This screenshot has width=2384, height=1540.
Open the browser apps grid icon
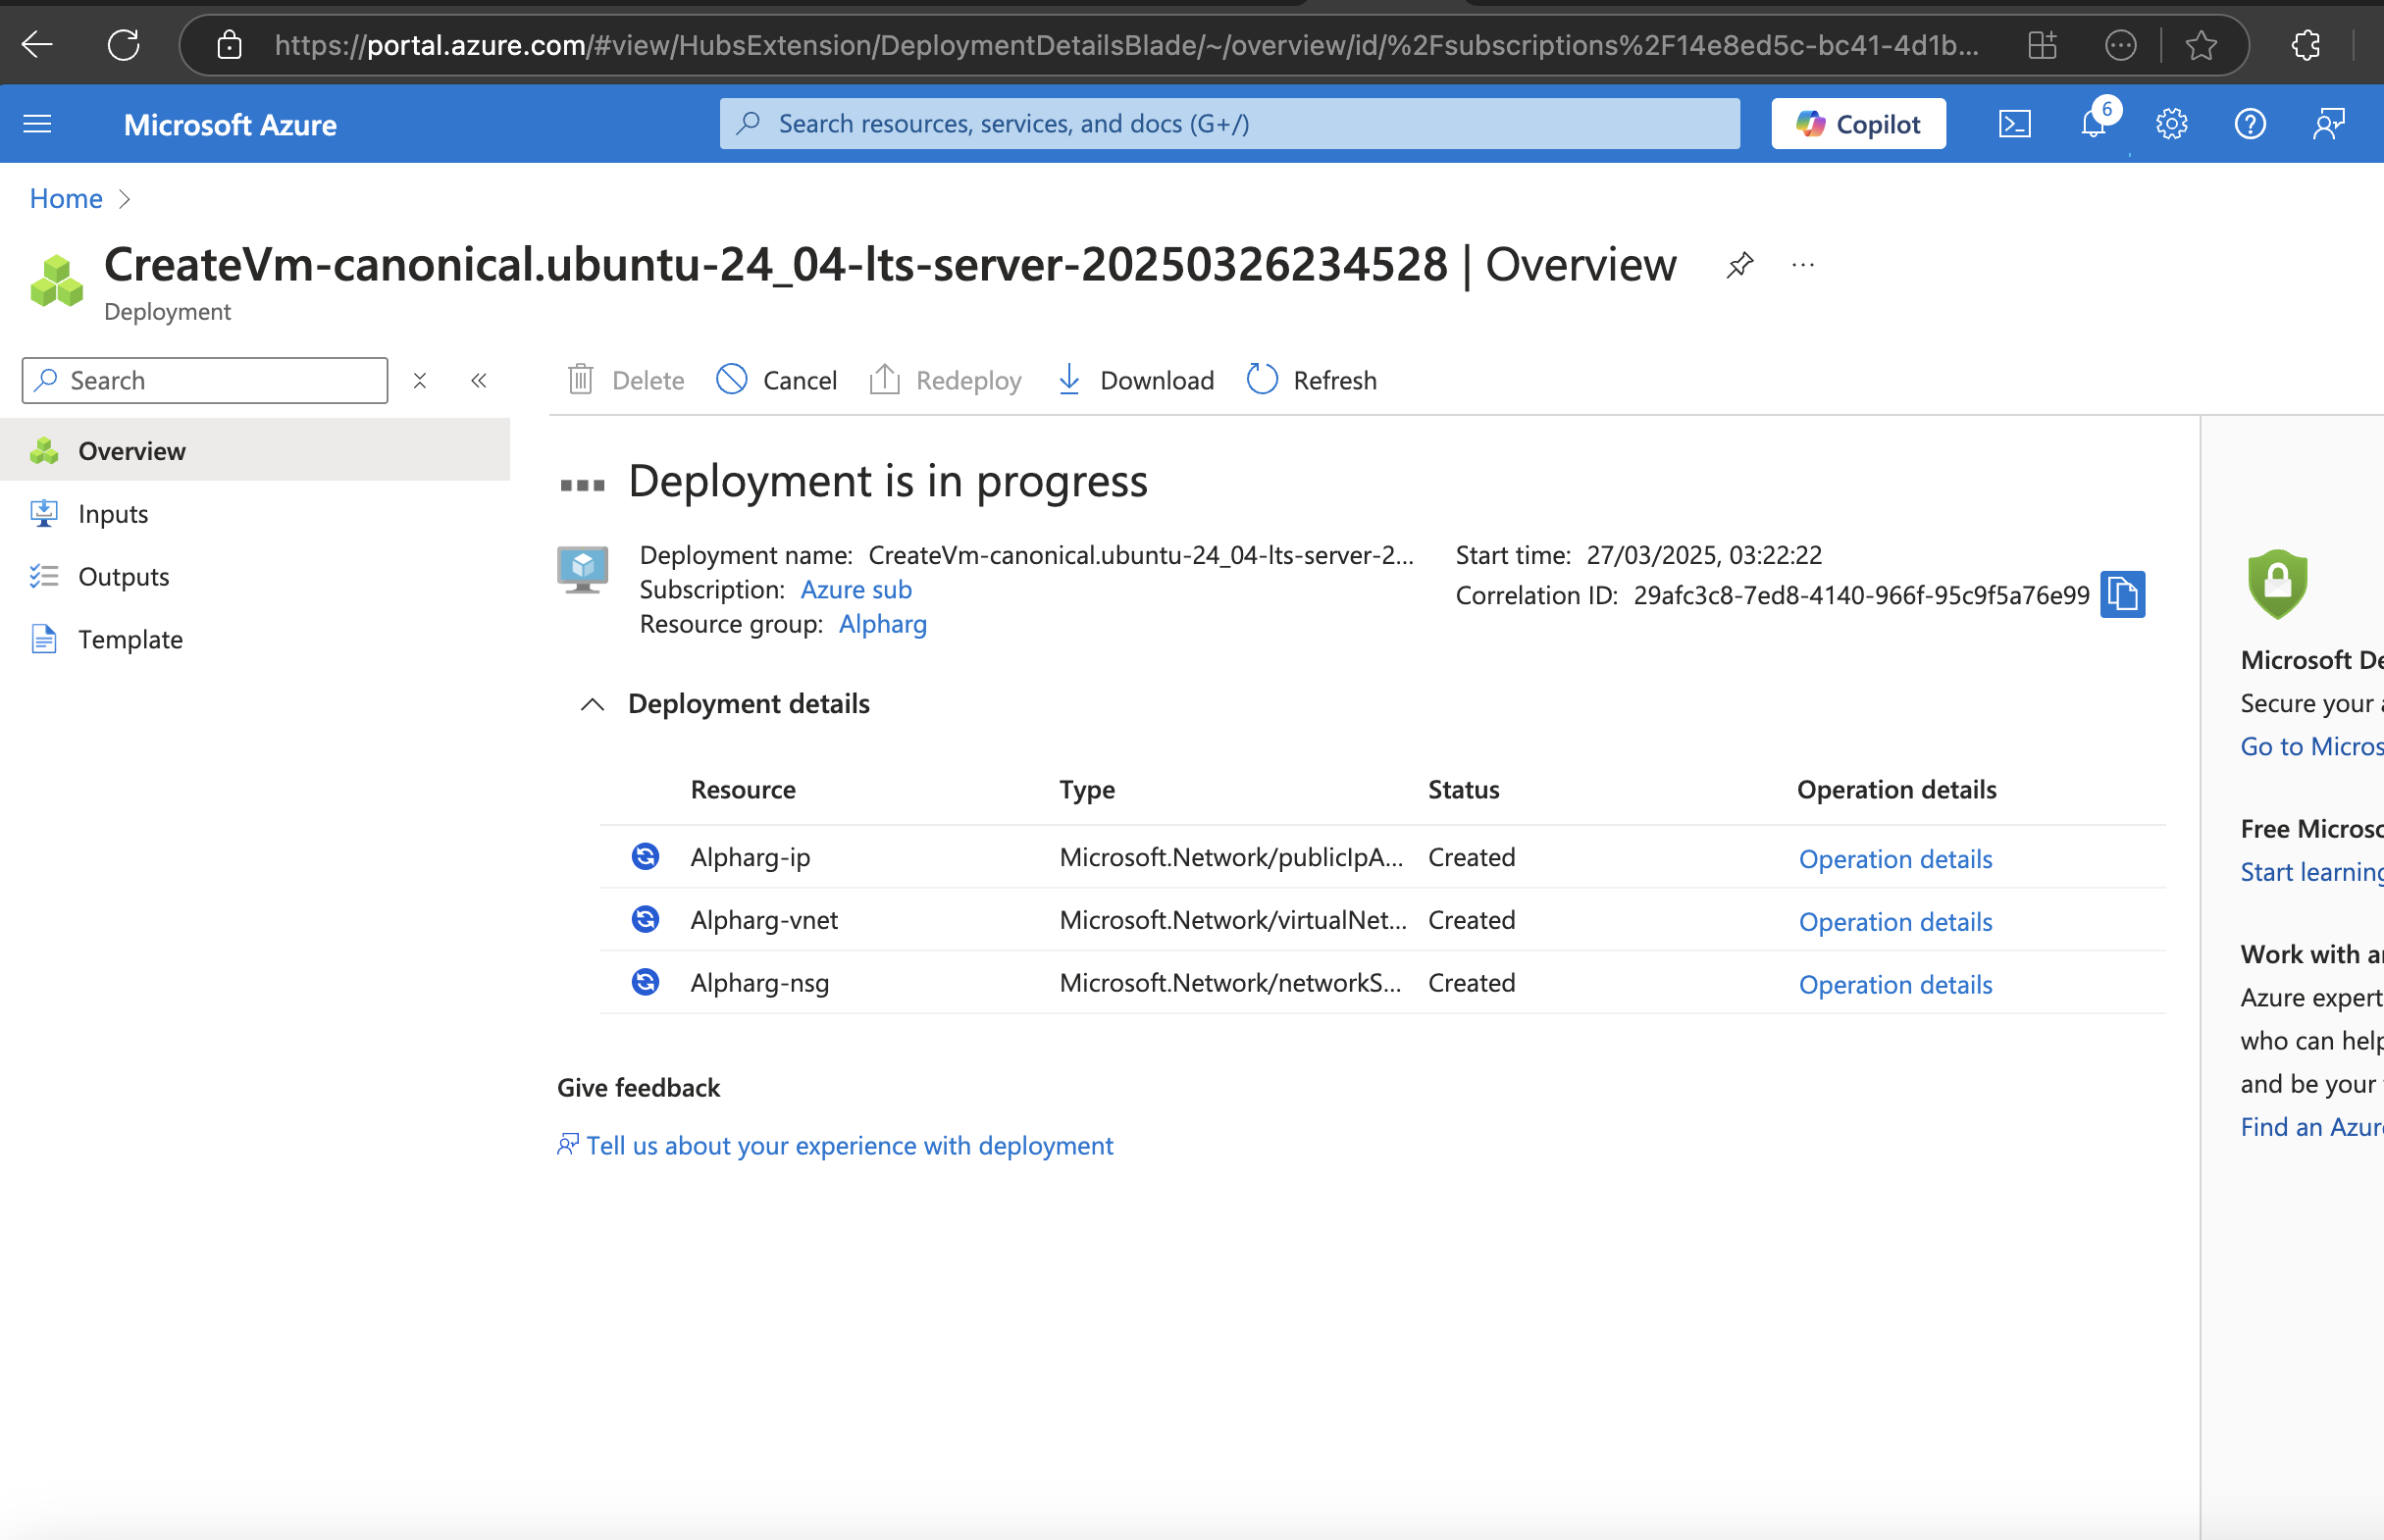pos(2043,45)
